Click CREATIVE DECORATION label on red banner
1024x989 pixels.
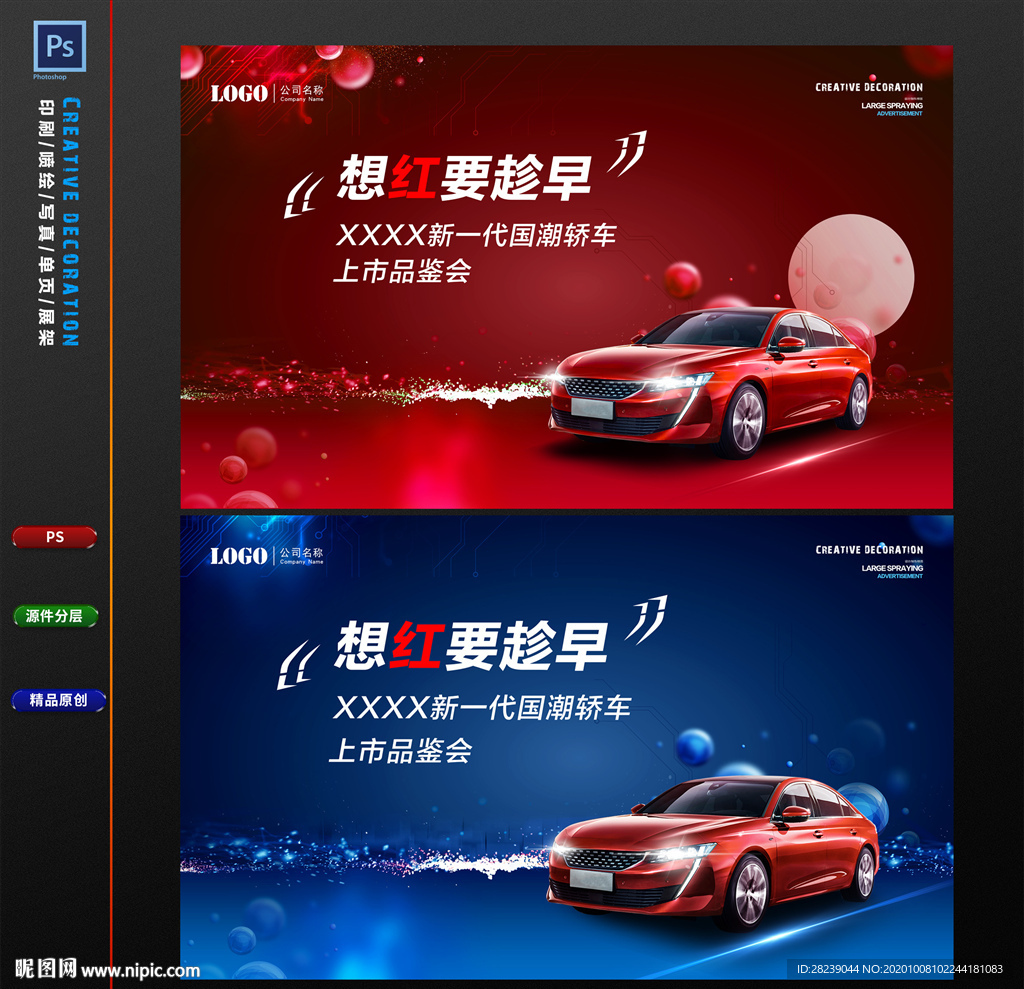(868, 88)
